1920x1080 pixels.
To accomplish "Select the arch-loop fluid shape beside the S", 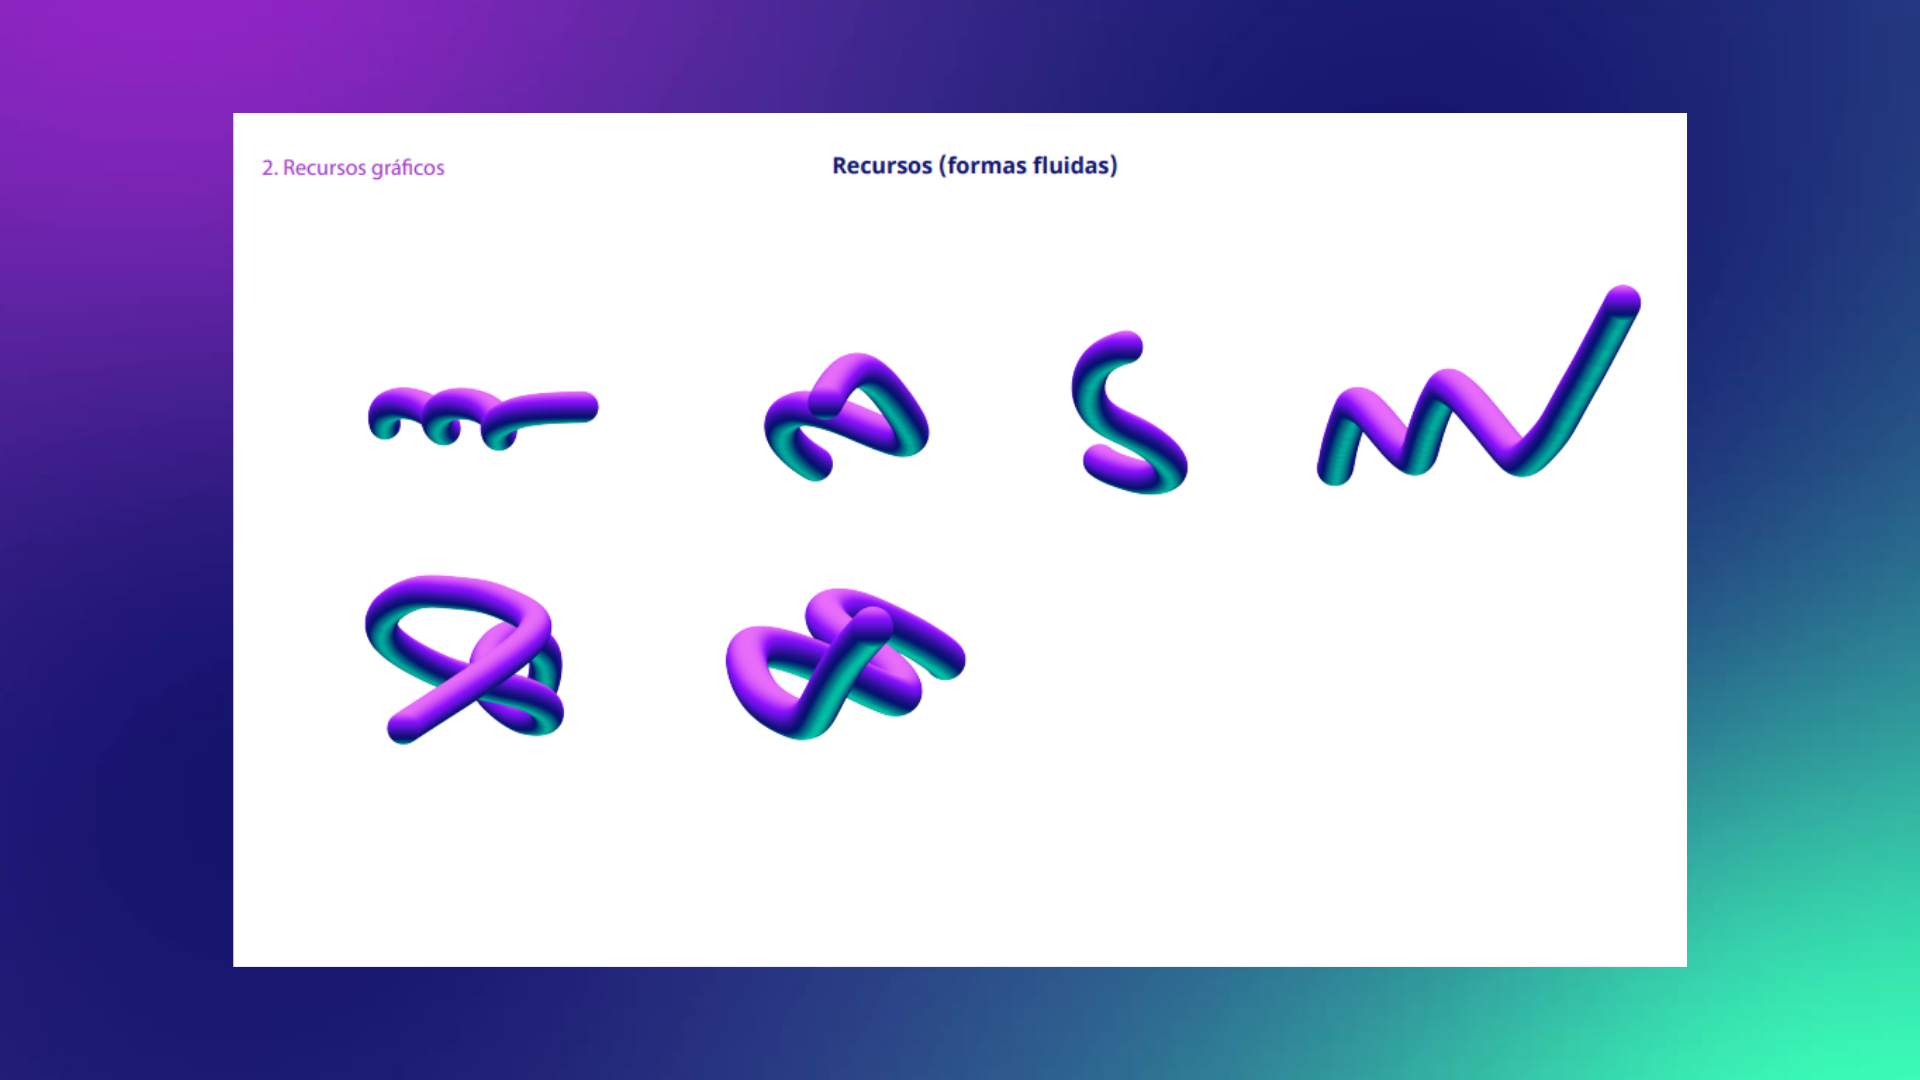I will tap(846, 416).
